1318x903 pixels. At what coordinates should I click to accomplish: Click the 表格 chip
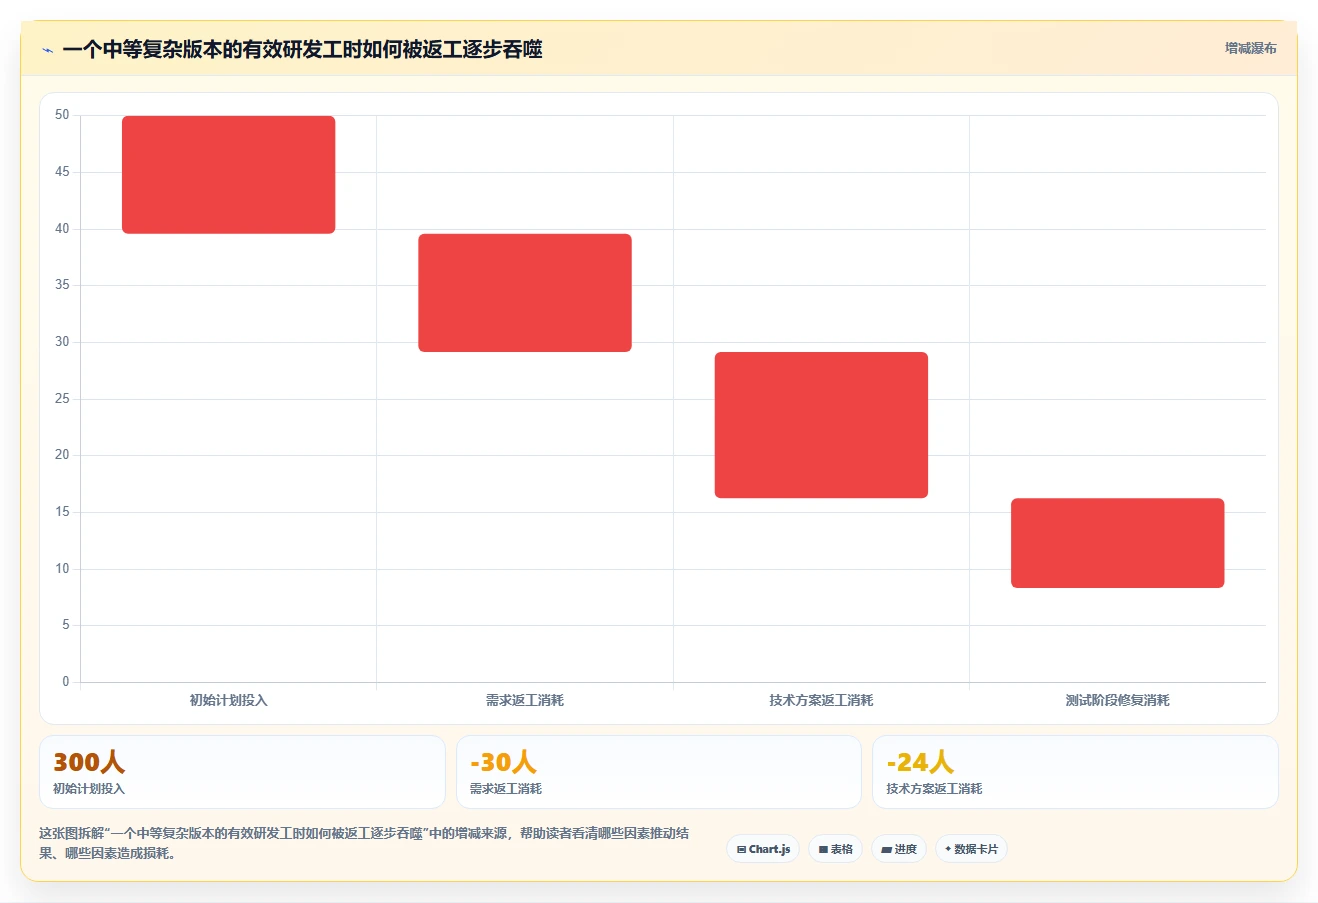coord(836,849)
